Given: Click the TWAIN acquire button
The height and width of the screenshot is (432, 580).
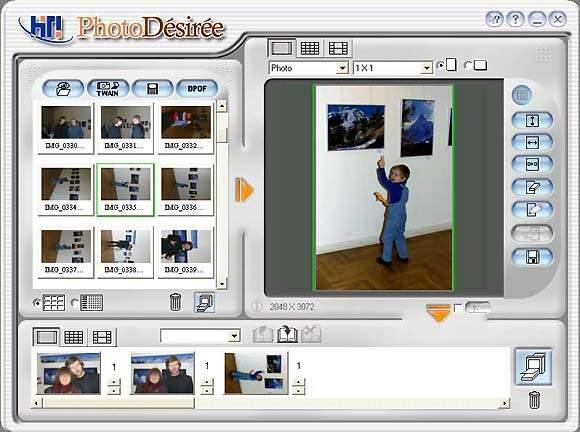Looking at the screenshot, I should 108,89.
